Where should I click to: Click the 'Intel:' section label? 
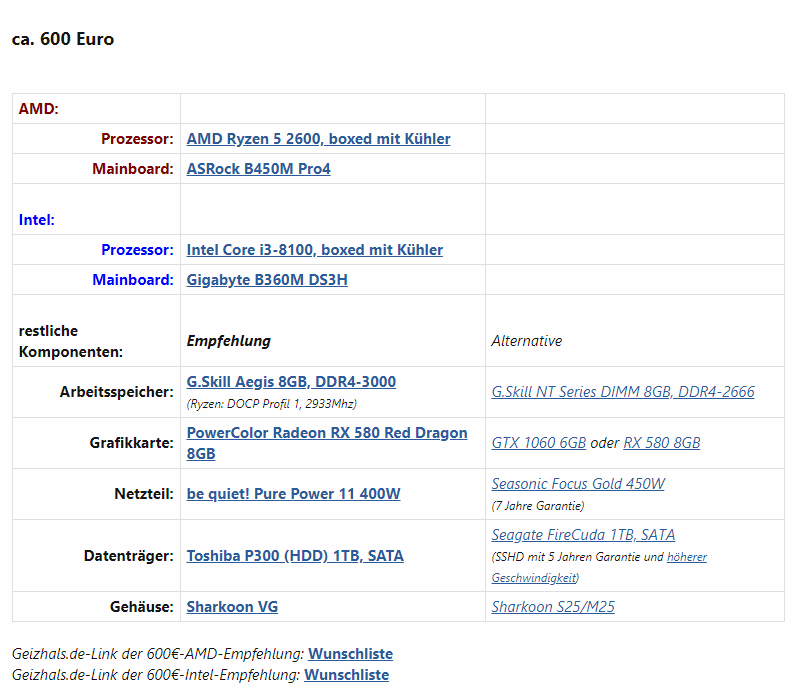pyautogui.click(x=37, y=220)
